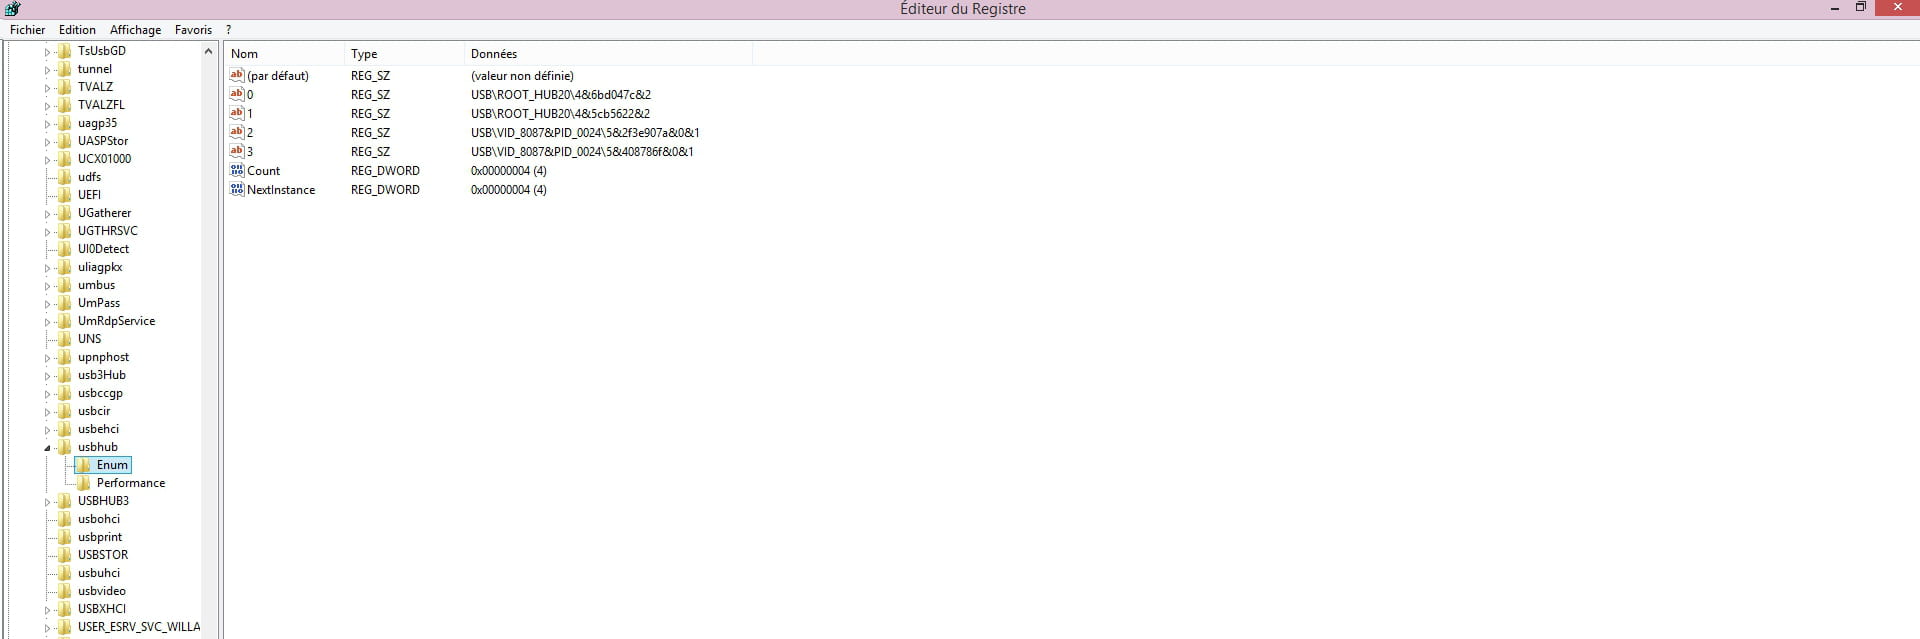
Task: Click the folder icon of udfs key
Action: 64,177
